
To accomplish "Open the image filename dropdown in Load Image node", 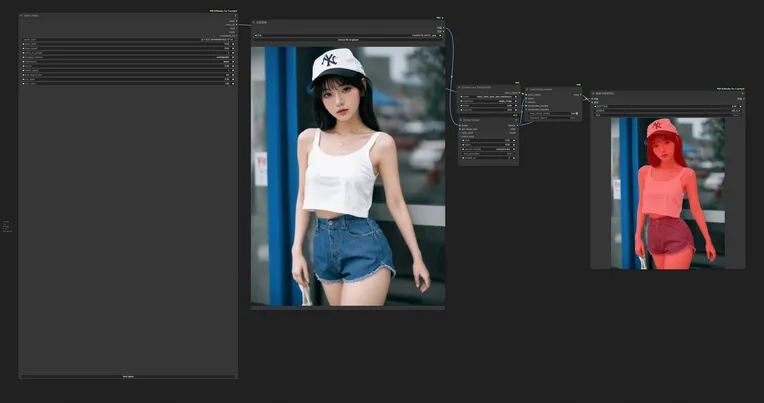I will coord(347,35).
